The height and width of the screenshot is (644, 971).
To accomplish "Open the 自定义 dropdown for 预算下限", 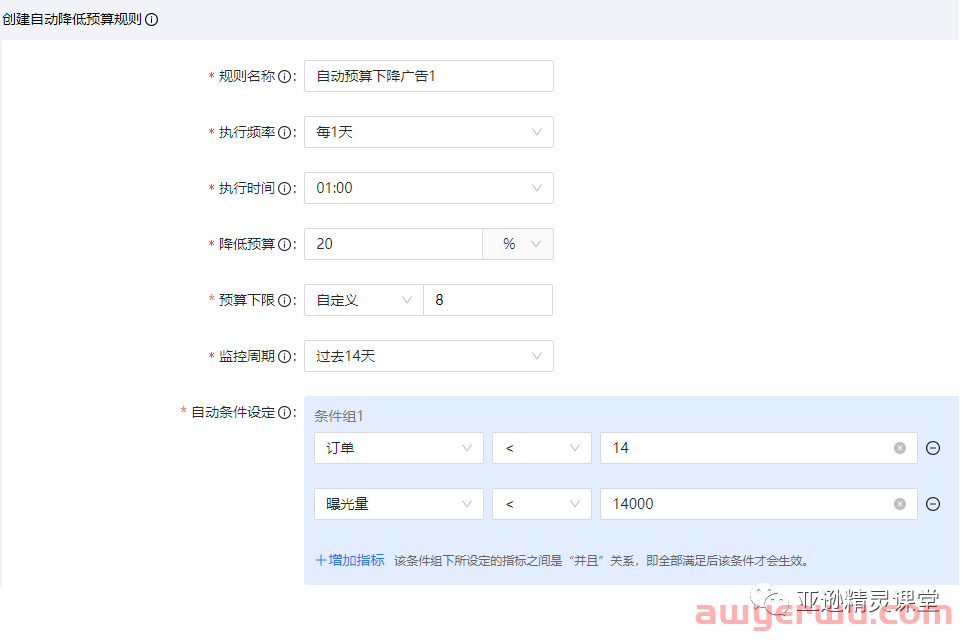I will pos(364,300).
